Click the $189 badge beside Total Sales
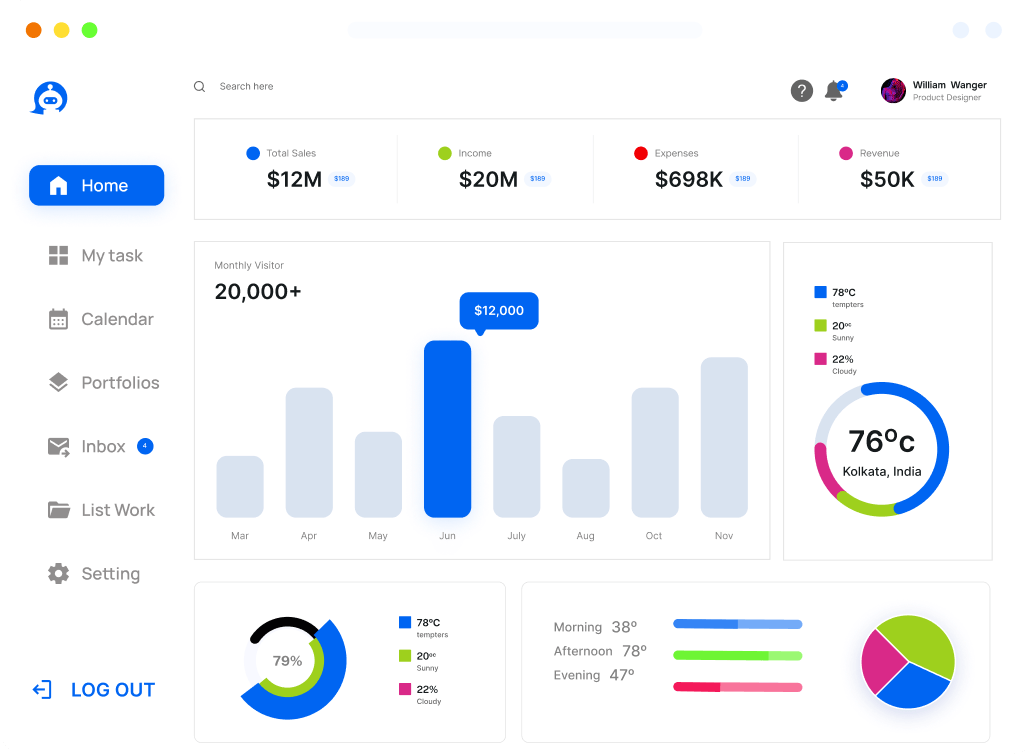This screenshot has height=754, width=1036. tap(342, 179)
